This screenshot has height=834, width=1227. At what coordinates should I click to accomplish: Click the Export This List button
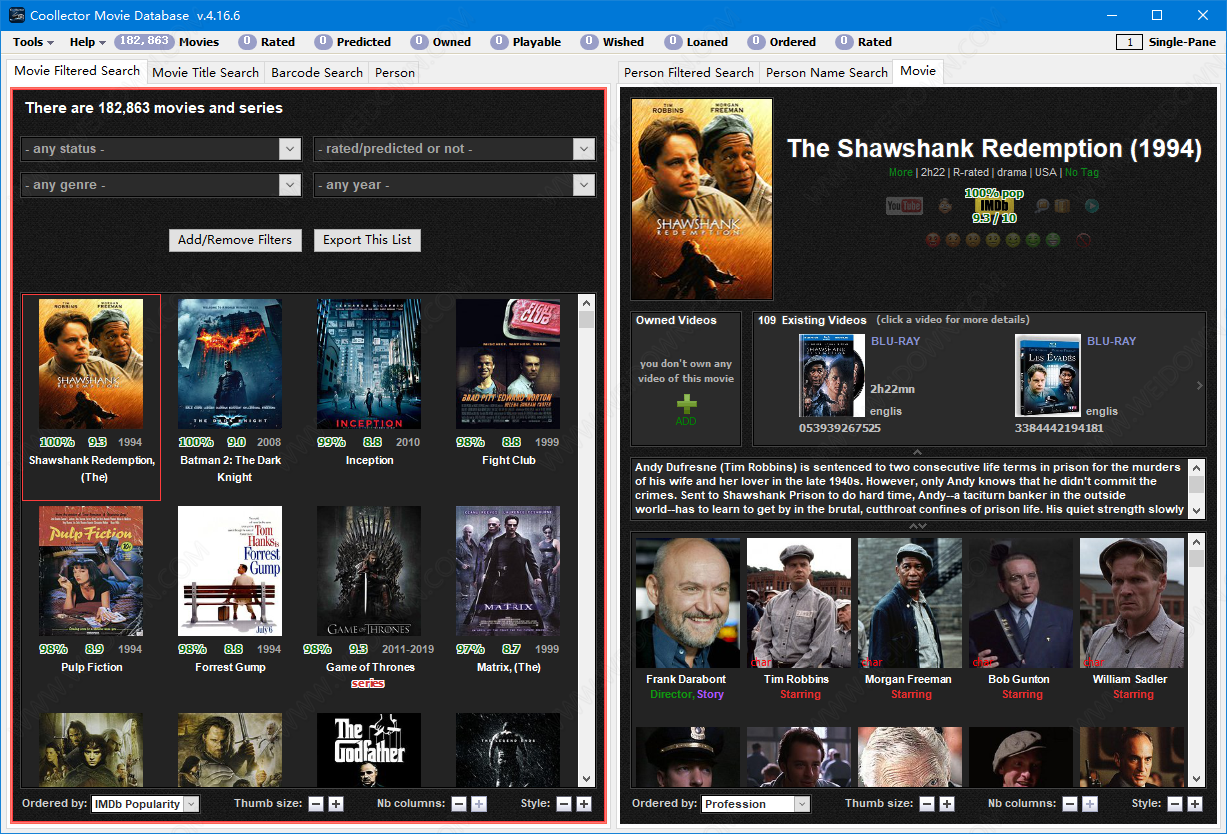tap(367, 240)
